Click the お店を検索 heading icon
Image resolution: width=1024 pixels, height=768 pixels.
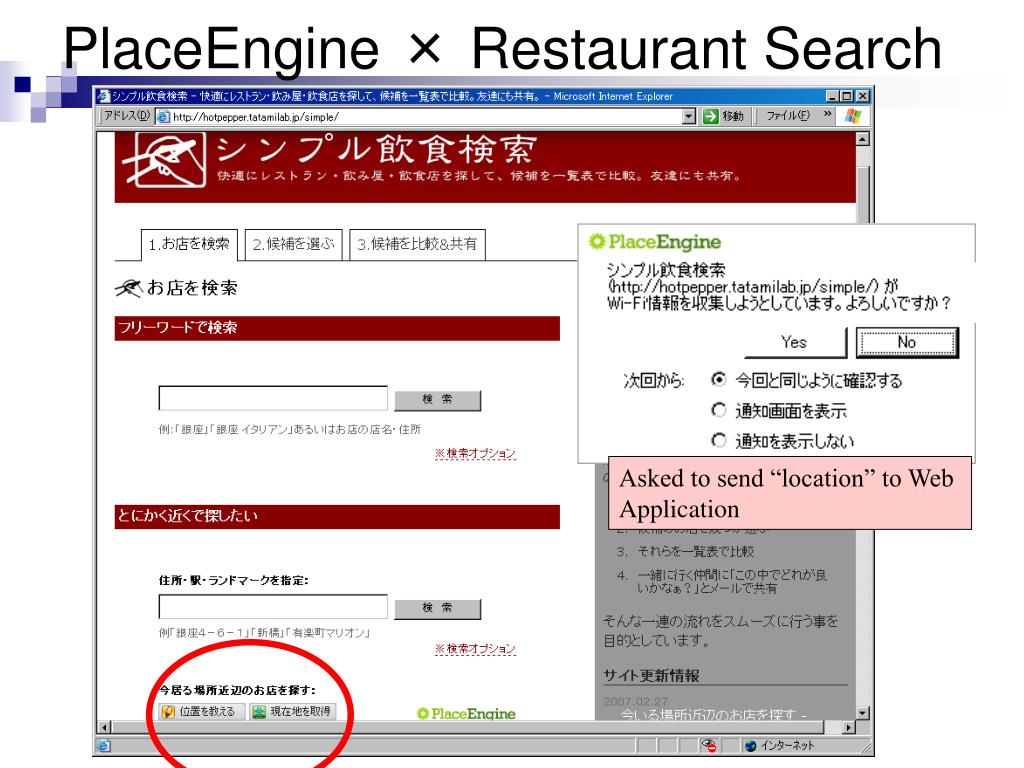[128, 288]
